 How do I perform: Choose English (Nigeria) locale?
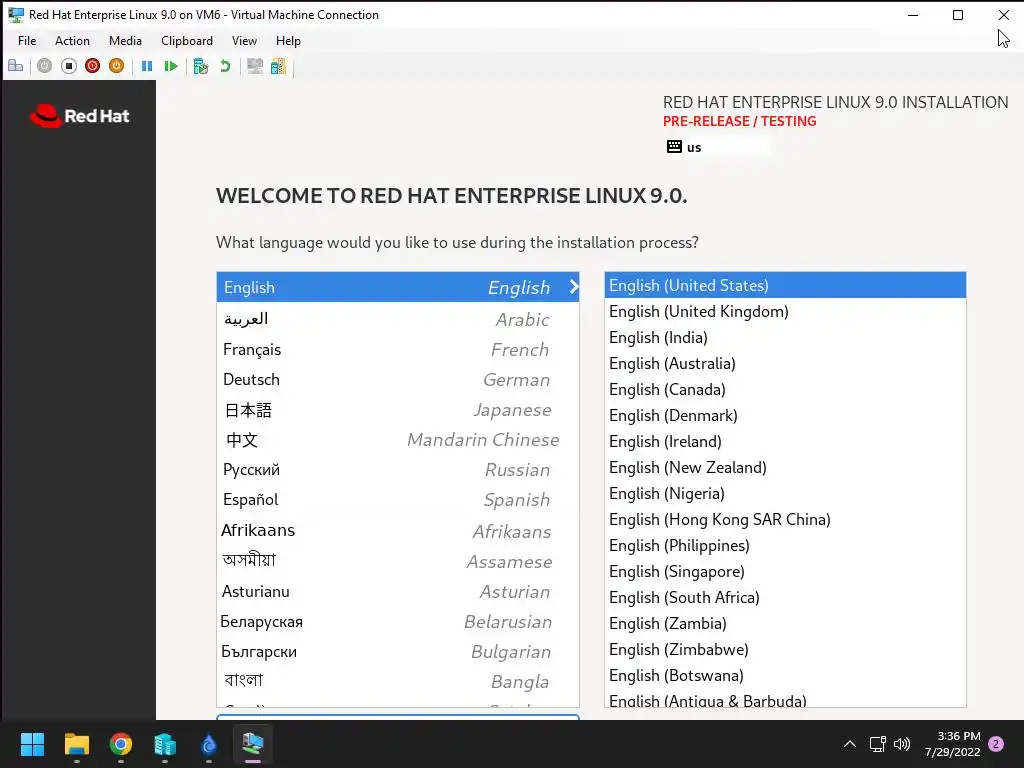(785, 494)
